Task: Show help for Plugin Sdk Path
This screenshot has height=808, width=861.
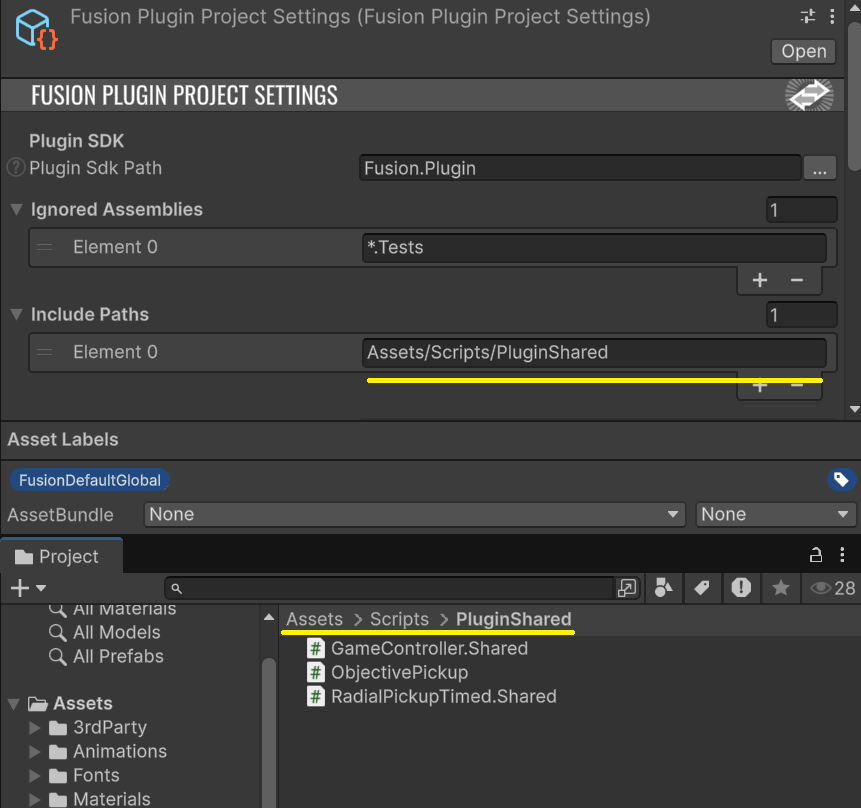Action: [x=15, y=168]
